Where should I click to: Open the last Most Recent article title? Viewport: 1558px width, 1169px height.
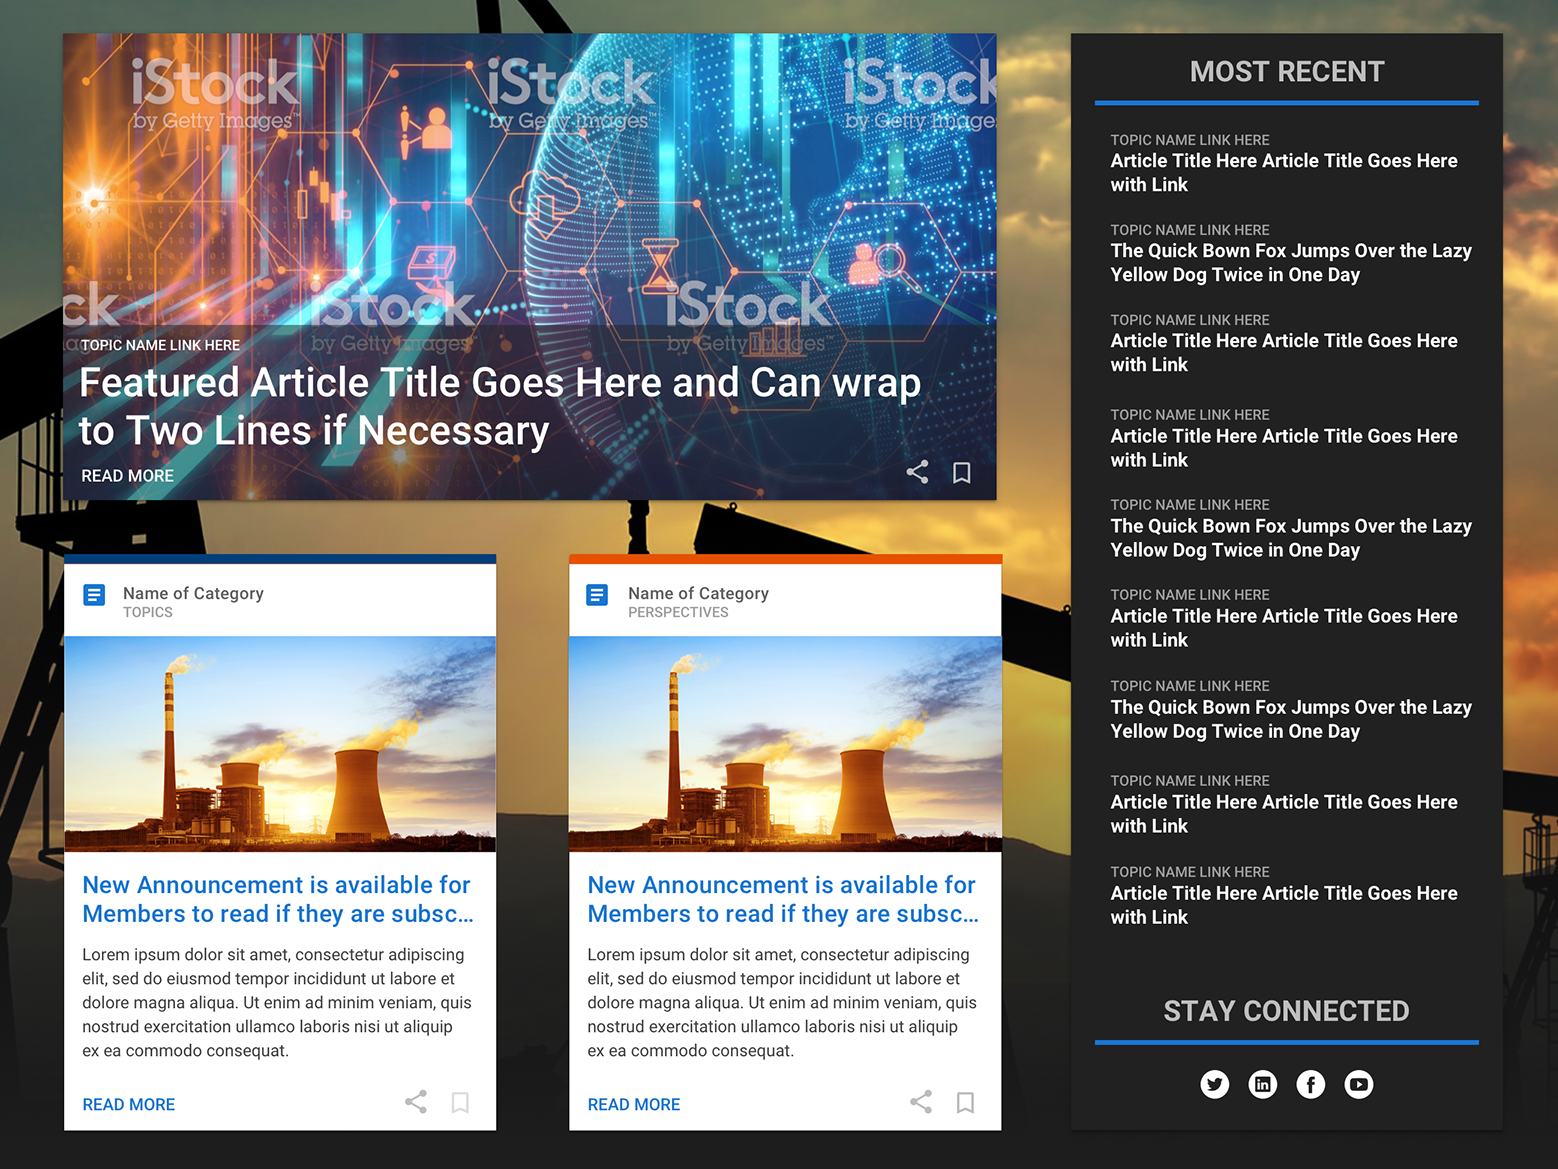pos(1284,905)
